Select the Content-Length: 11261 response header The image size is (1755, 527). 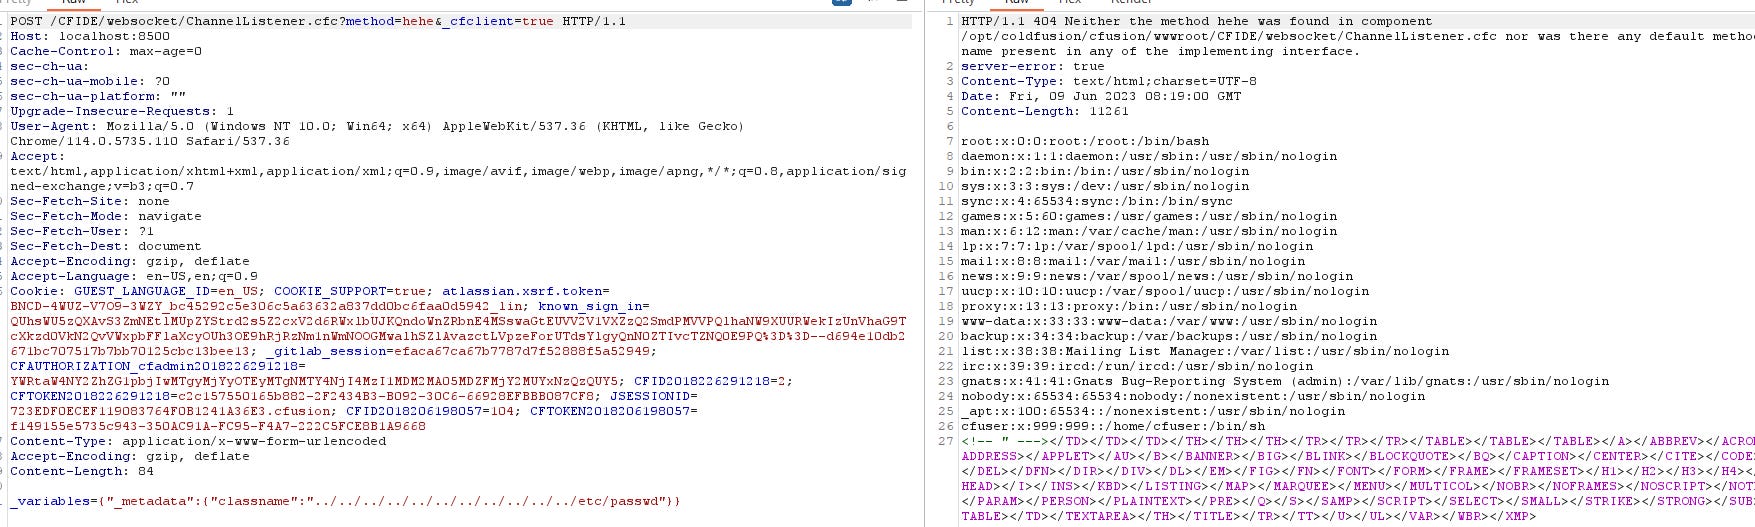[1045, 111]
